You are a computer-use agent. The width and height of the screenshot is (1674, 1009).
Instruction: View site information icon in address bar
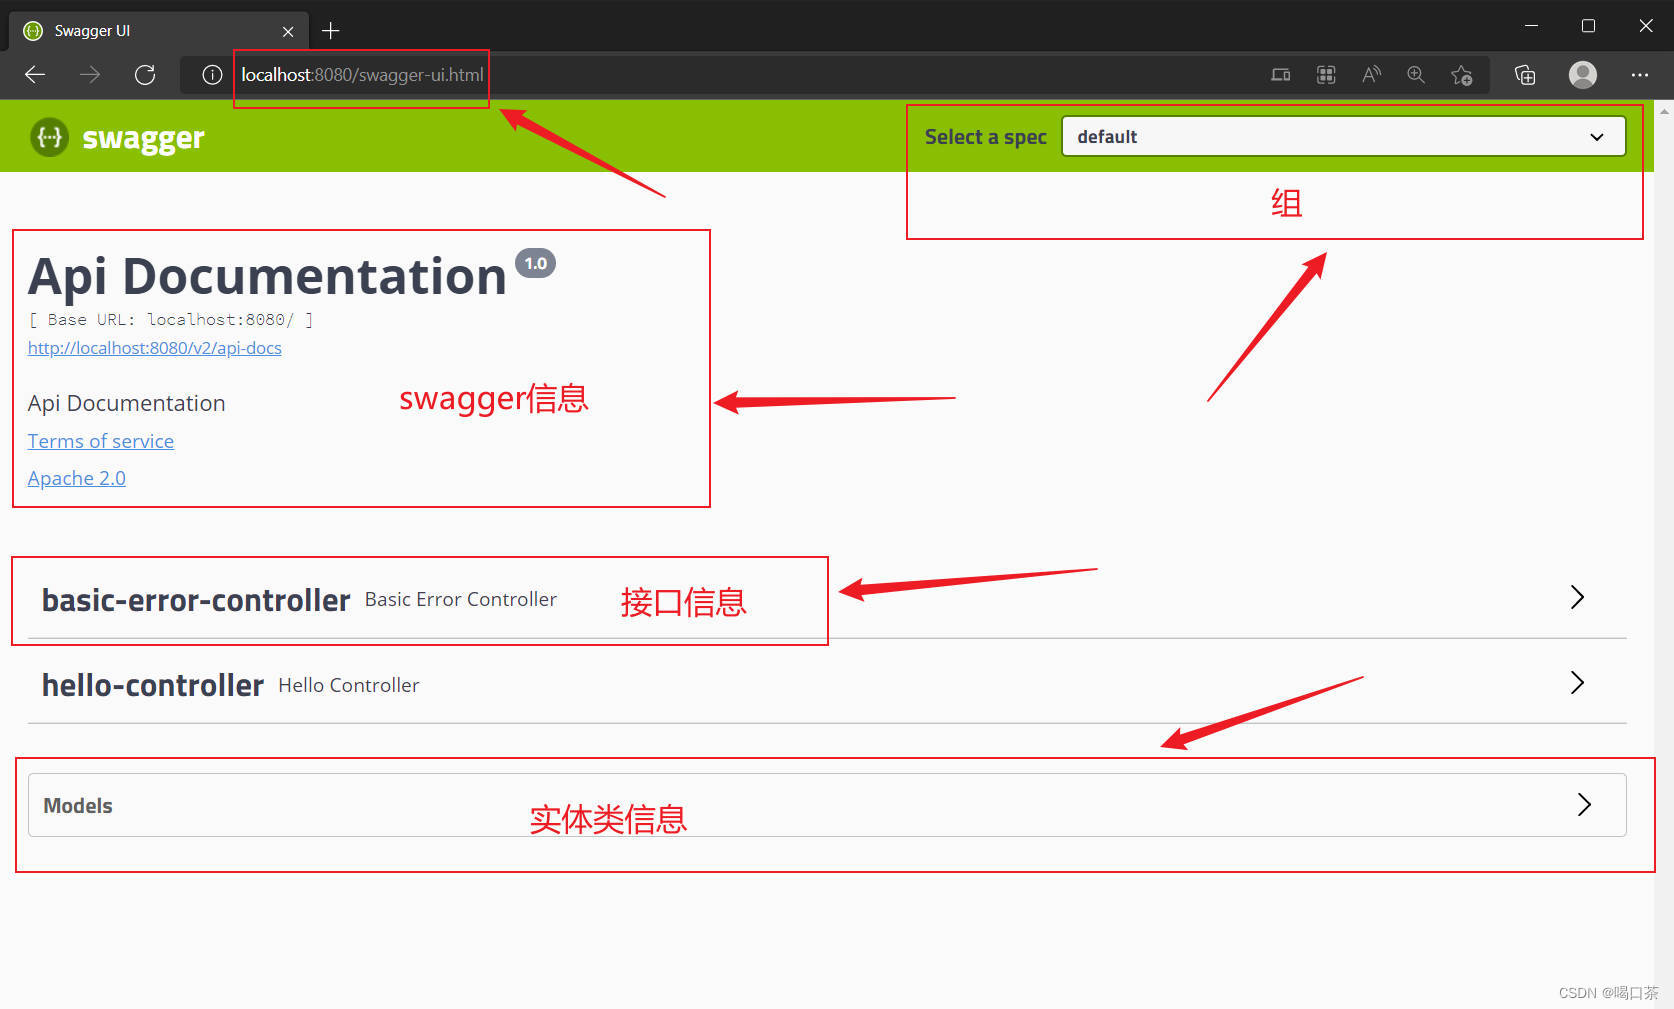point(212,75)
